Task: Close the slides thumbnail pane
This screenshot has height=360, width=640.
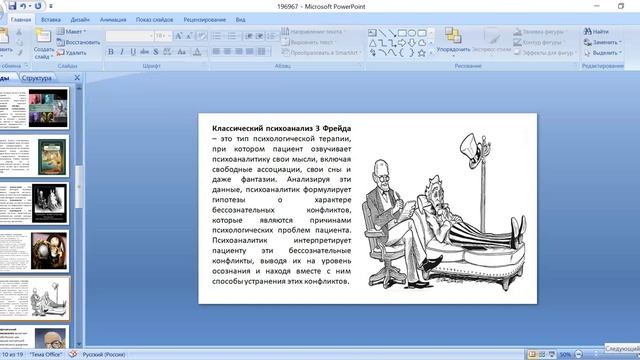Action: coord(77,78)
